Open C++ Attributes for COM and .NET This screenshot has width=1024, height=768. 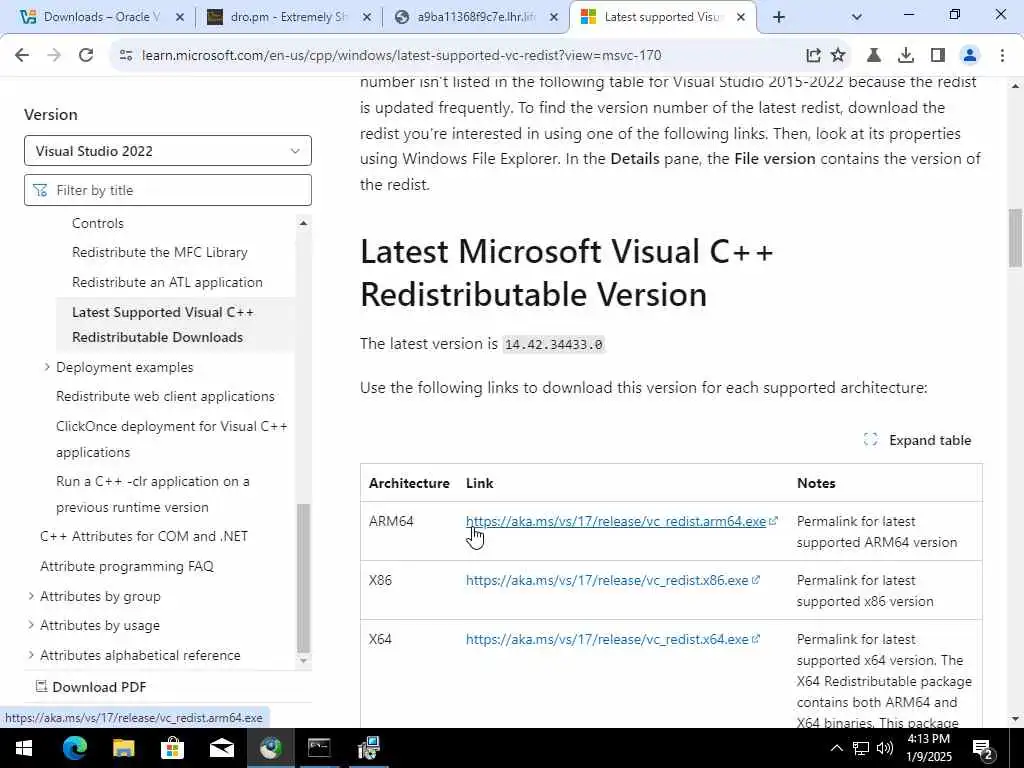[144, 536]
